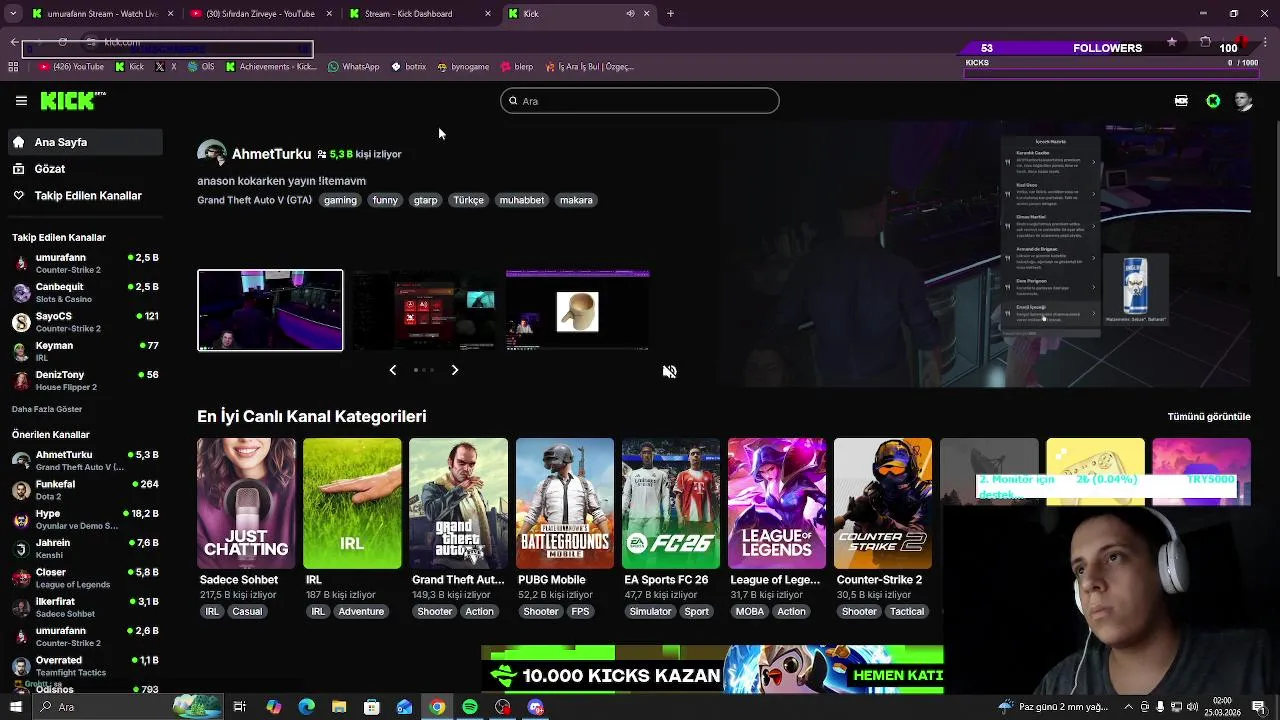Click Tümünü görüntüle link

click(1209, 416)
